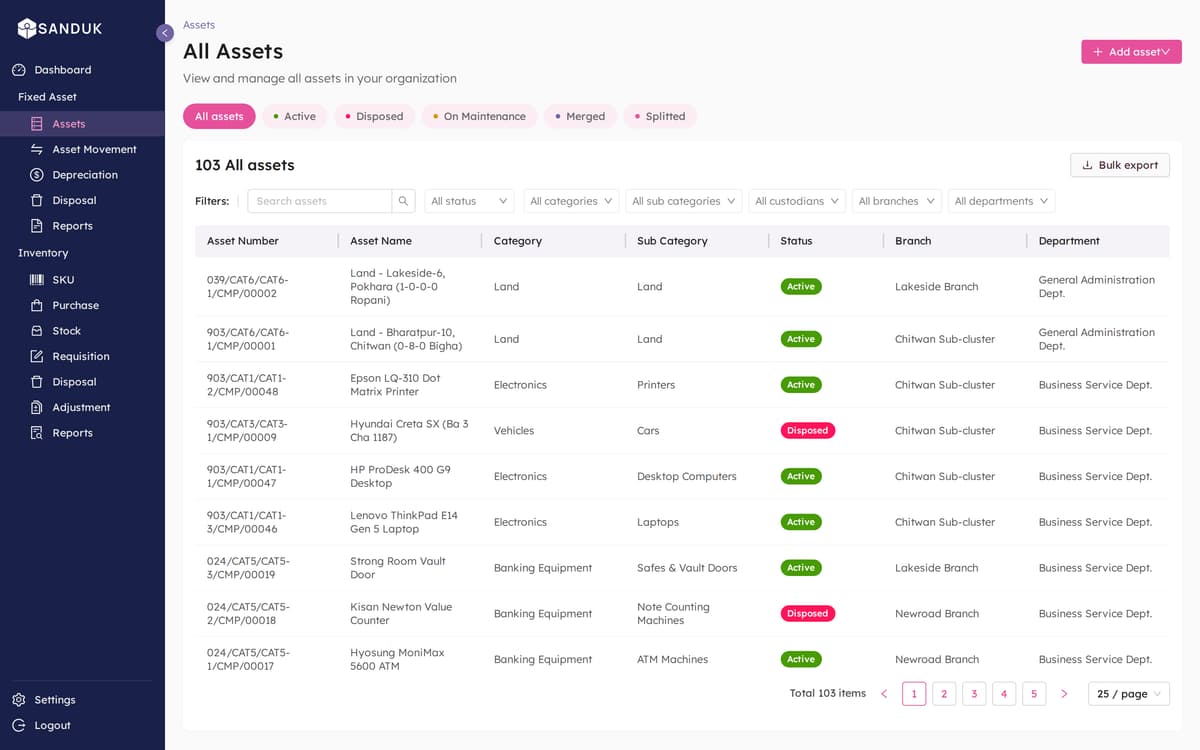1200x750 pixels.
Task: Click asset number 903/CAT1/CAT1-2/CMP/00048
Action: [x=247, y=385]
